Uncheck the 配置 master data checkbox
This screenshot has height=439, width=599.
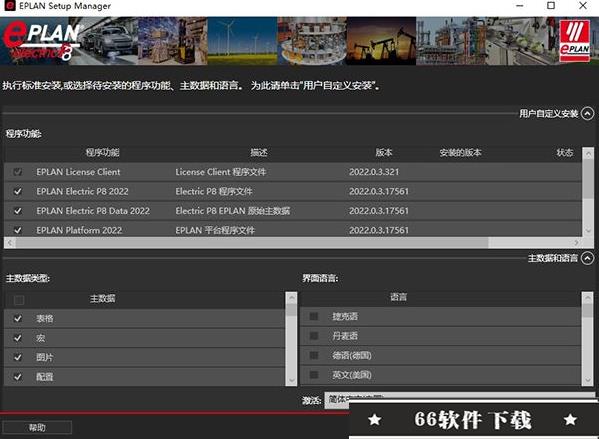pyautogui.click(x=18, y=377)
